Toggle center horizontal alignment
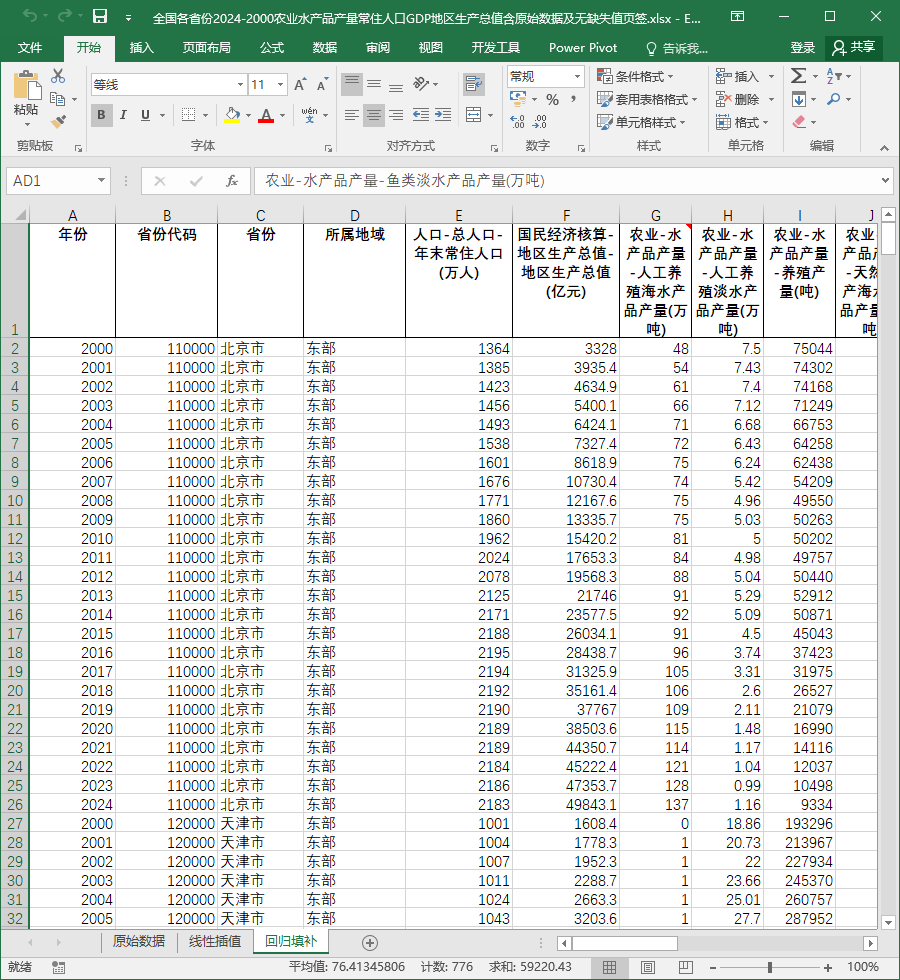This screenshot has height=980, width=900. [x=374, y=115]
